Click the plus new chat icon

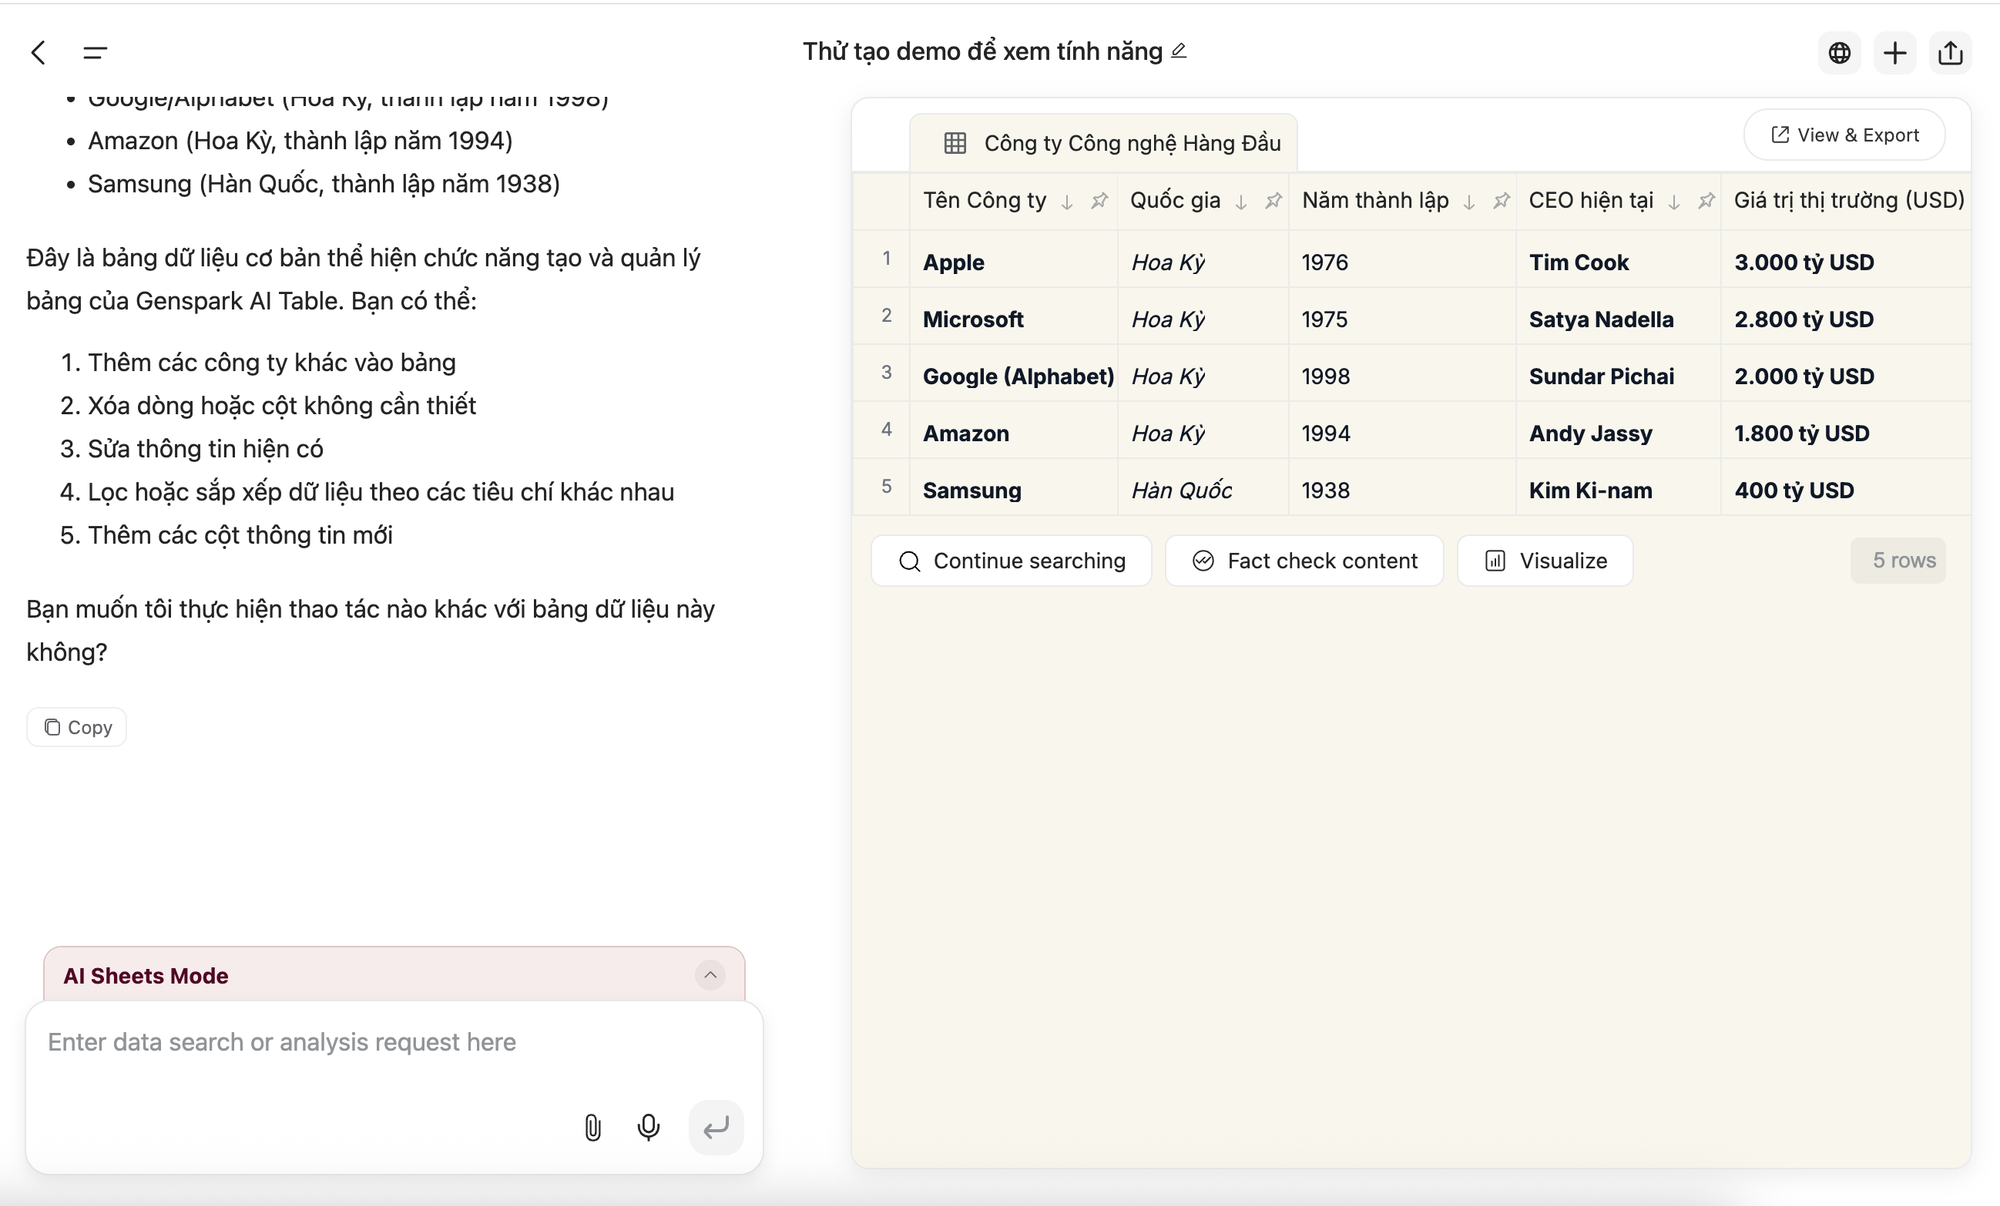tap(1894, 53)
